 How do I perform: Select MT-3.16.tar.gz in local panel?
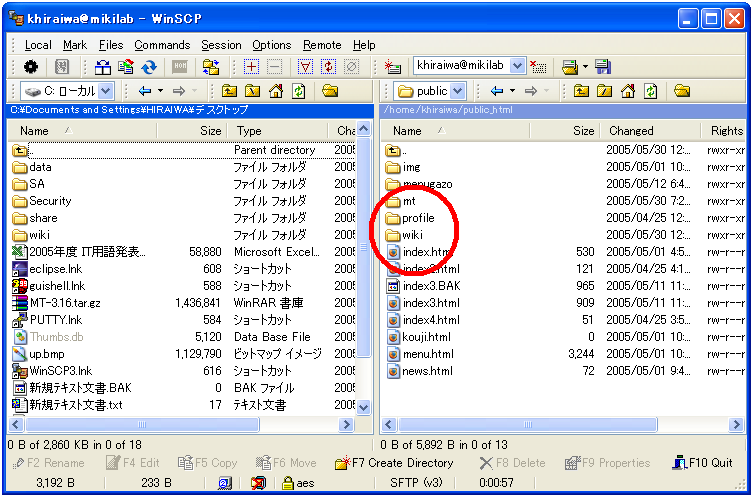[x=56, y=303]
